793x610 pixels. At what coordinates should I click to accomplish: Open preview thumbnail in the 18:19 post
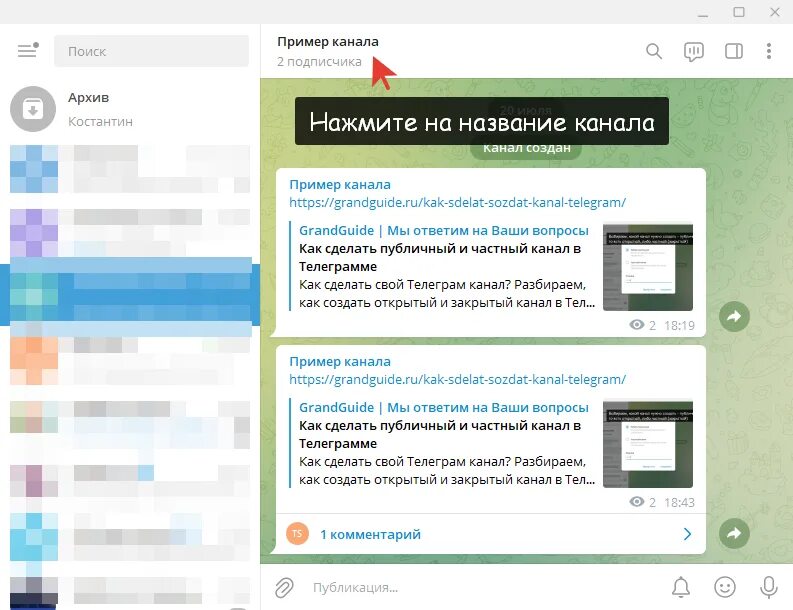[648, 267]
